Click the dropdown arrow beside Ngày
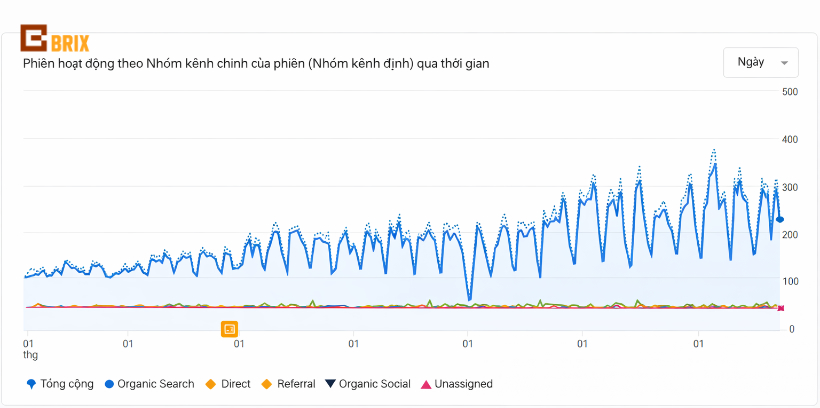This screenshot has width=820, height=408. [x=785, y=63]
